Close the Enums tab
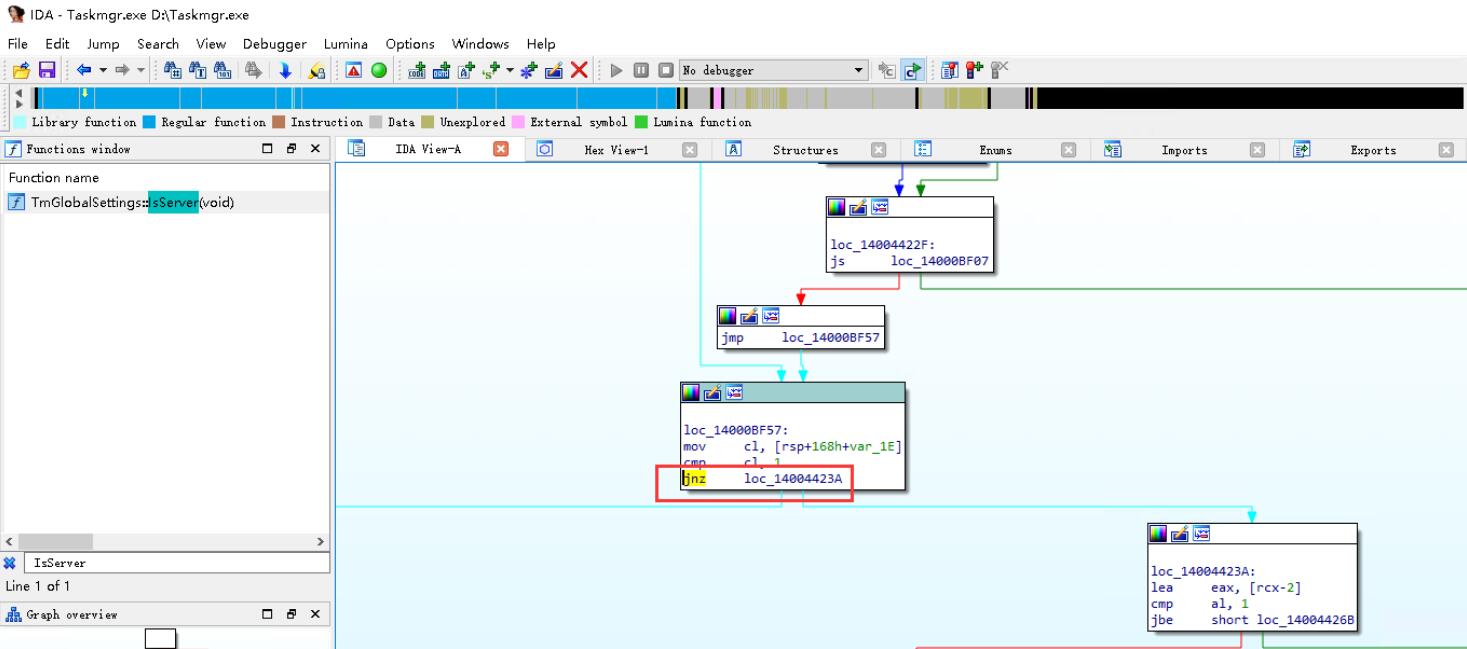This screenshot has height=649, width=1467. 1068,150
